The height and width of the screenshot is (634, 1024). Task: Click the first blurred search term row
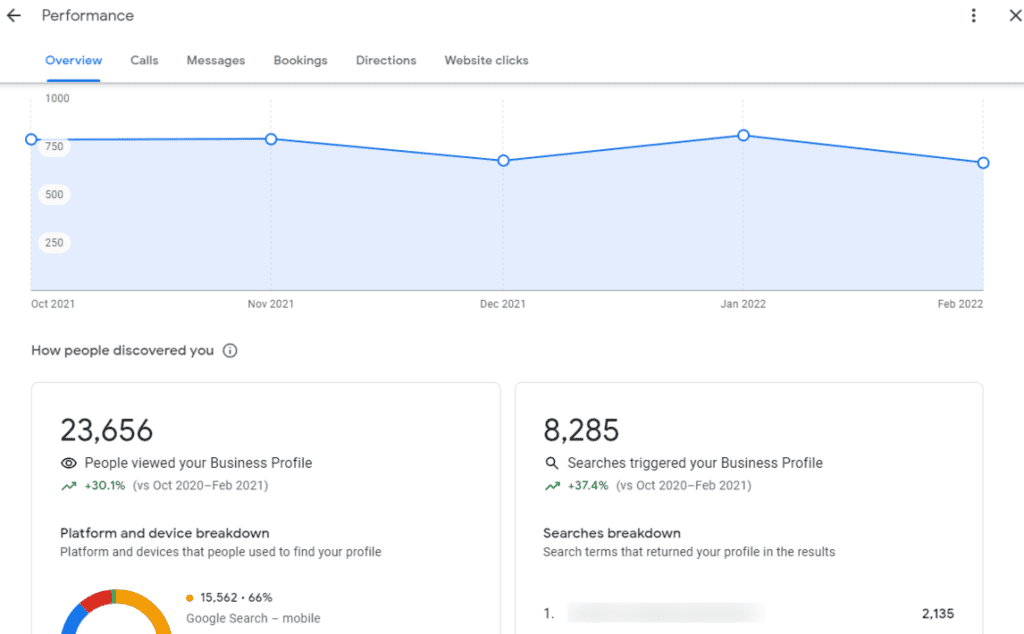pyautogui.click(x=666, y=614)
